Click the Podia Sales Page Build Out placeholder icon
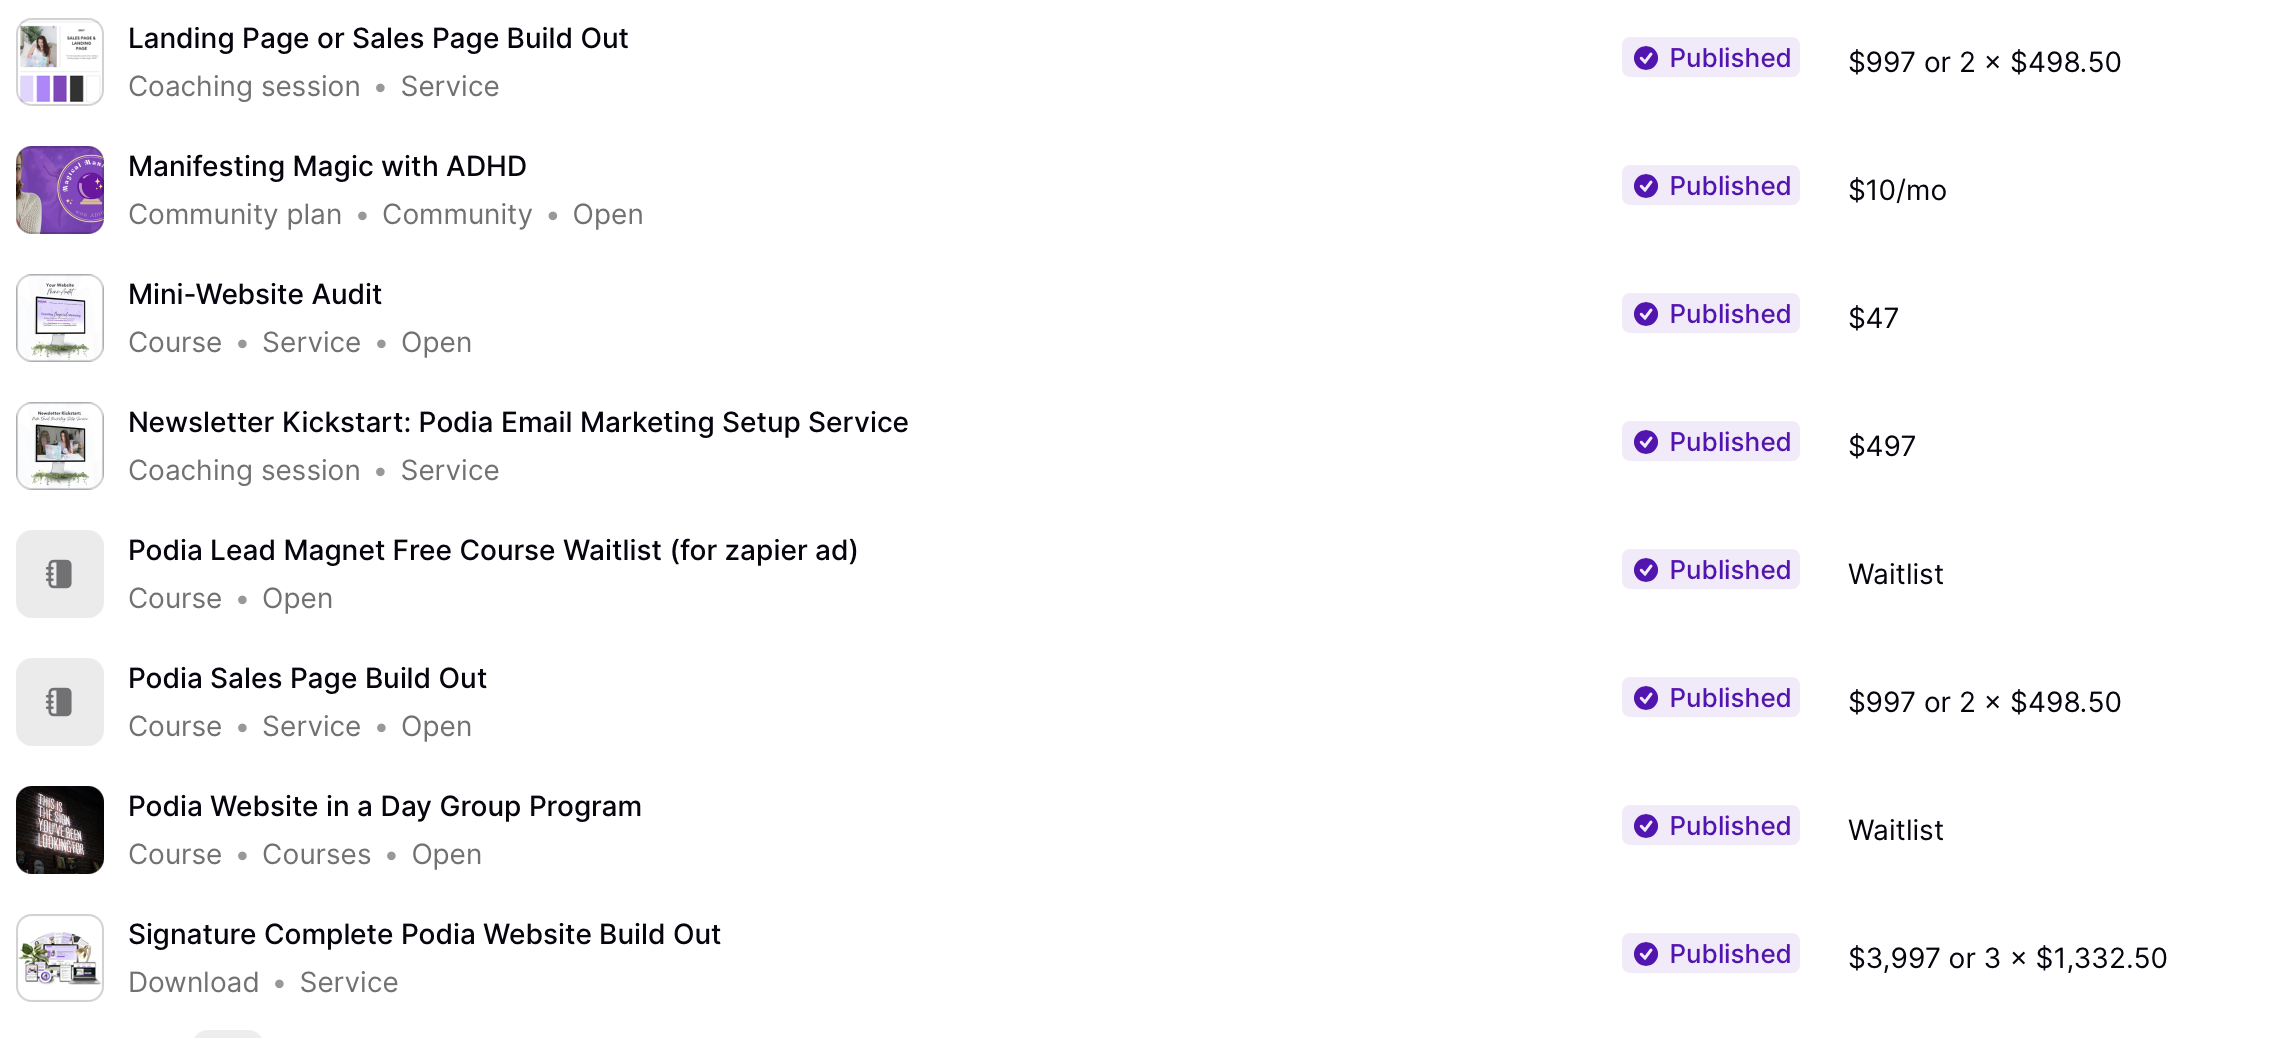The width and height of the screenshot is (2272, 1038). 60,702
